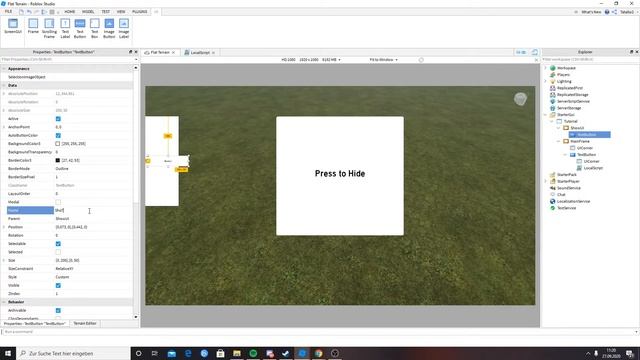Switch to the LocalScript document tab
Image resolution: width=640 pixels, height=360 pixels.
(200, 53)
